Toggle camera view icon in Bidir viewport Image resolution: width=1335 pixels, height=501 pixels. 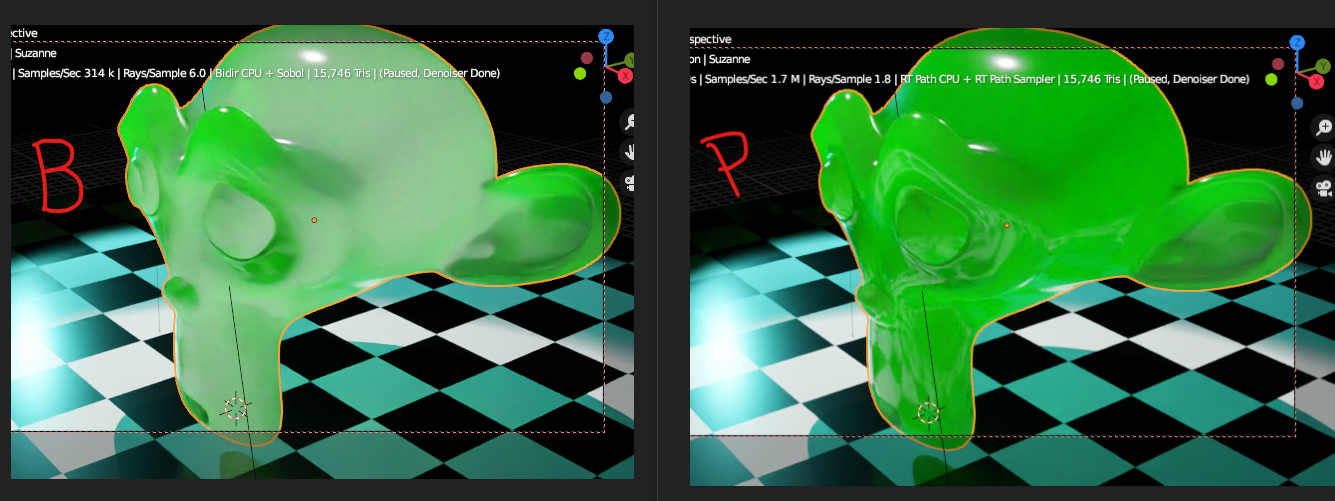pos(630,182)
